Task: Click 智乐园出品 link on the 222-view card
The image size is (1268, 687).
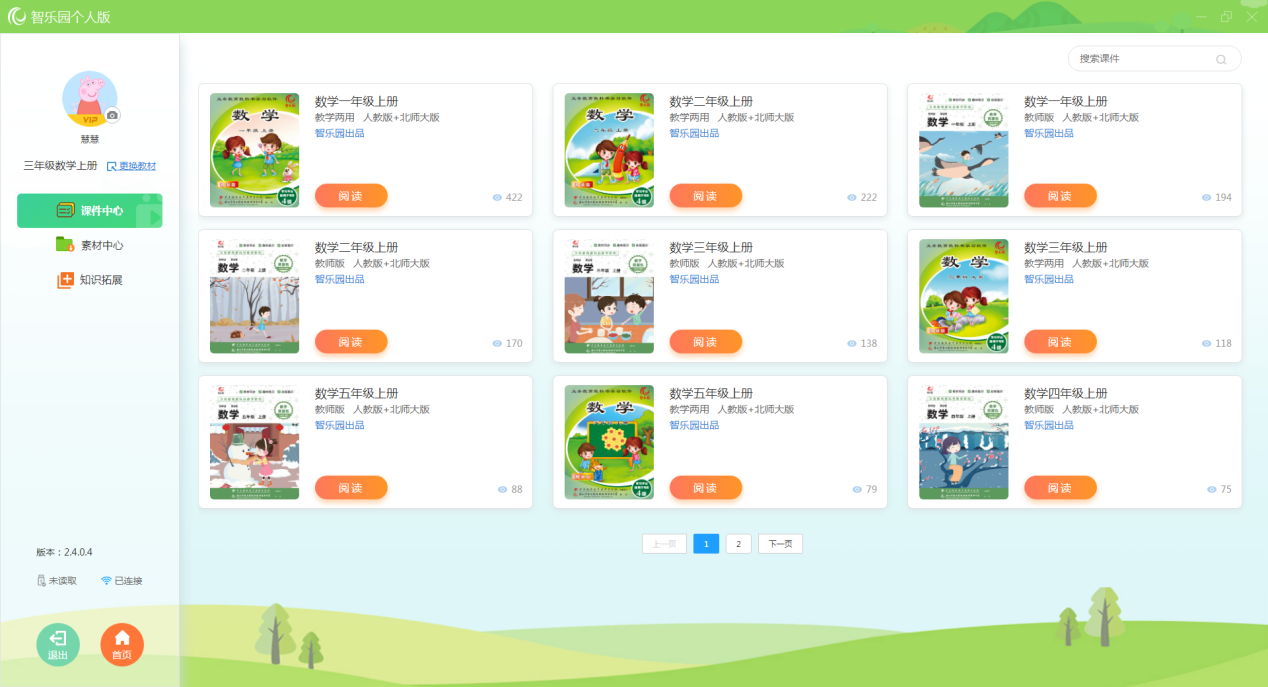Action: coord(694,133)
